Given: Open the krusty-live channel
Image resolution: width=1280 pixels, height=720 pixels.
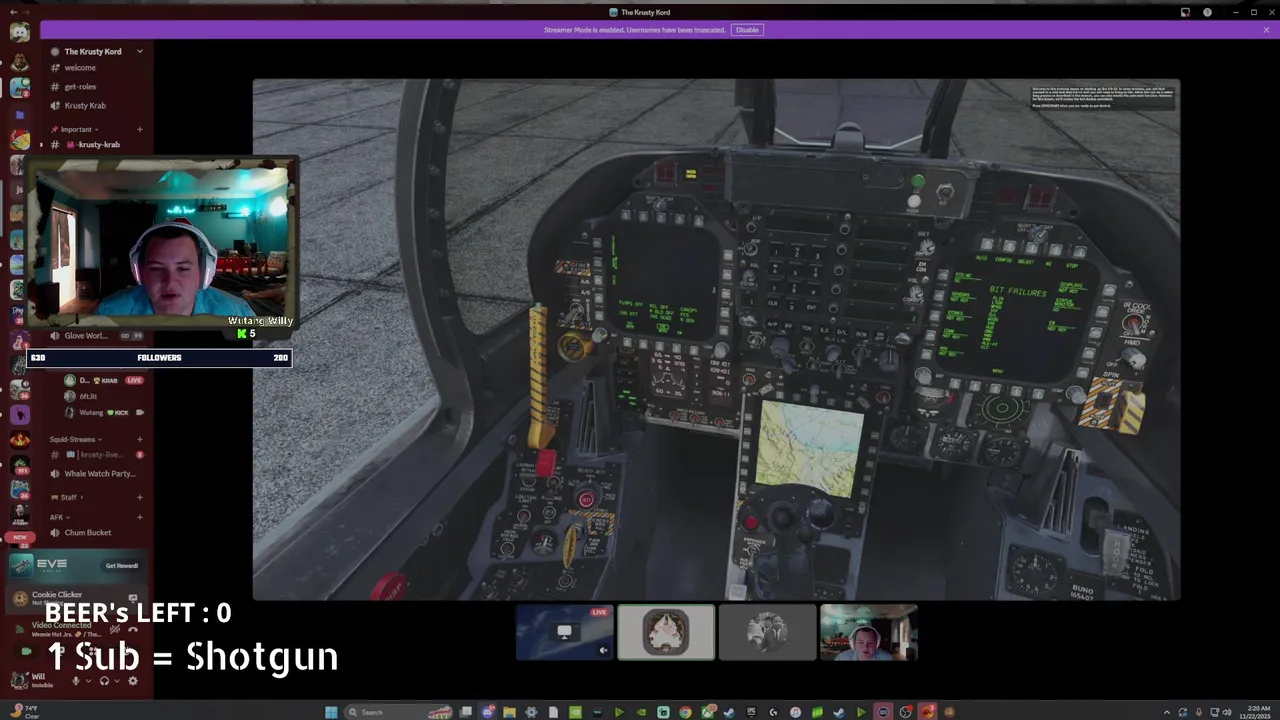Looking at the screenshot, I should [96, 454].
